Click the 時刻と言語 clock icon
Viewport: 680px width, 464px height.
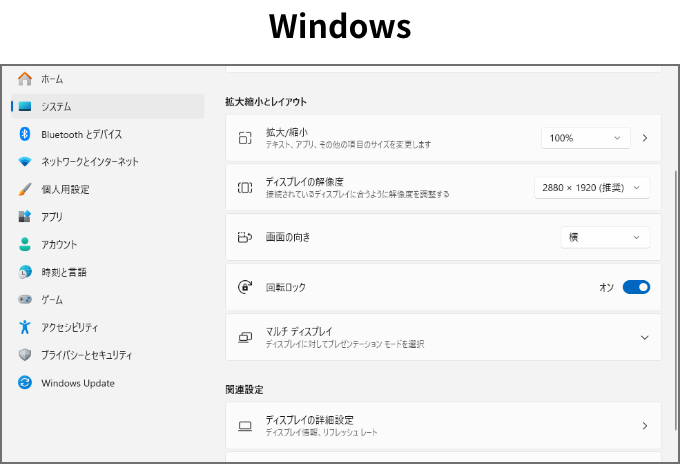pyautogui.click(x=25, y=272)
